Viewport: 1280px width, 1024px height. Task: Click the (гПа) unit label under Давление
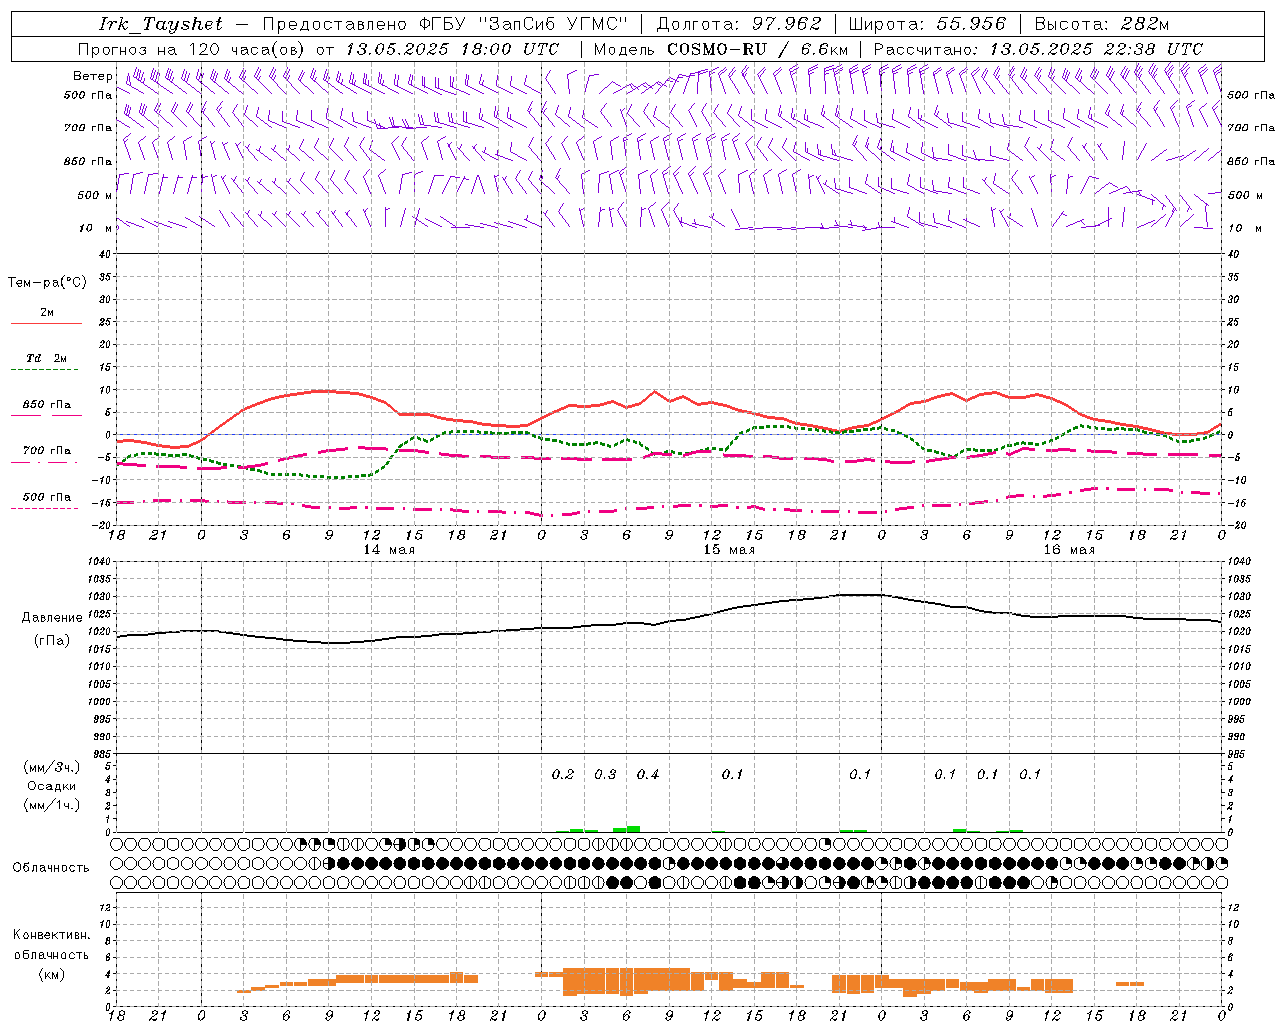[x=52, y=641]
